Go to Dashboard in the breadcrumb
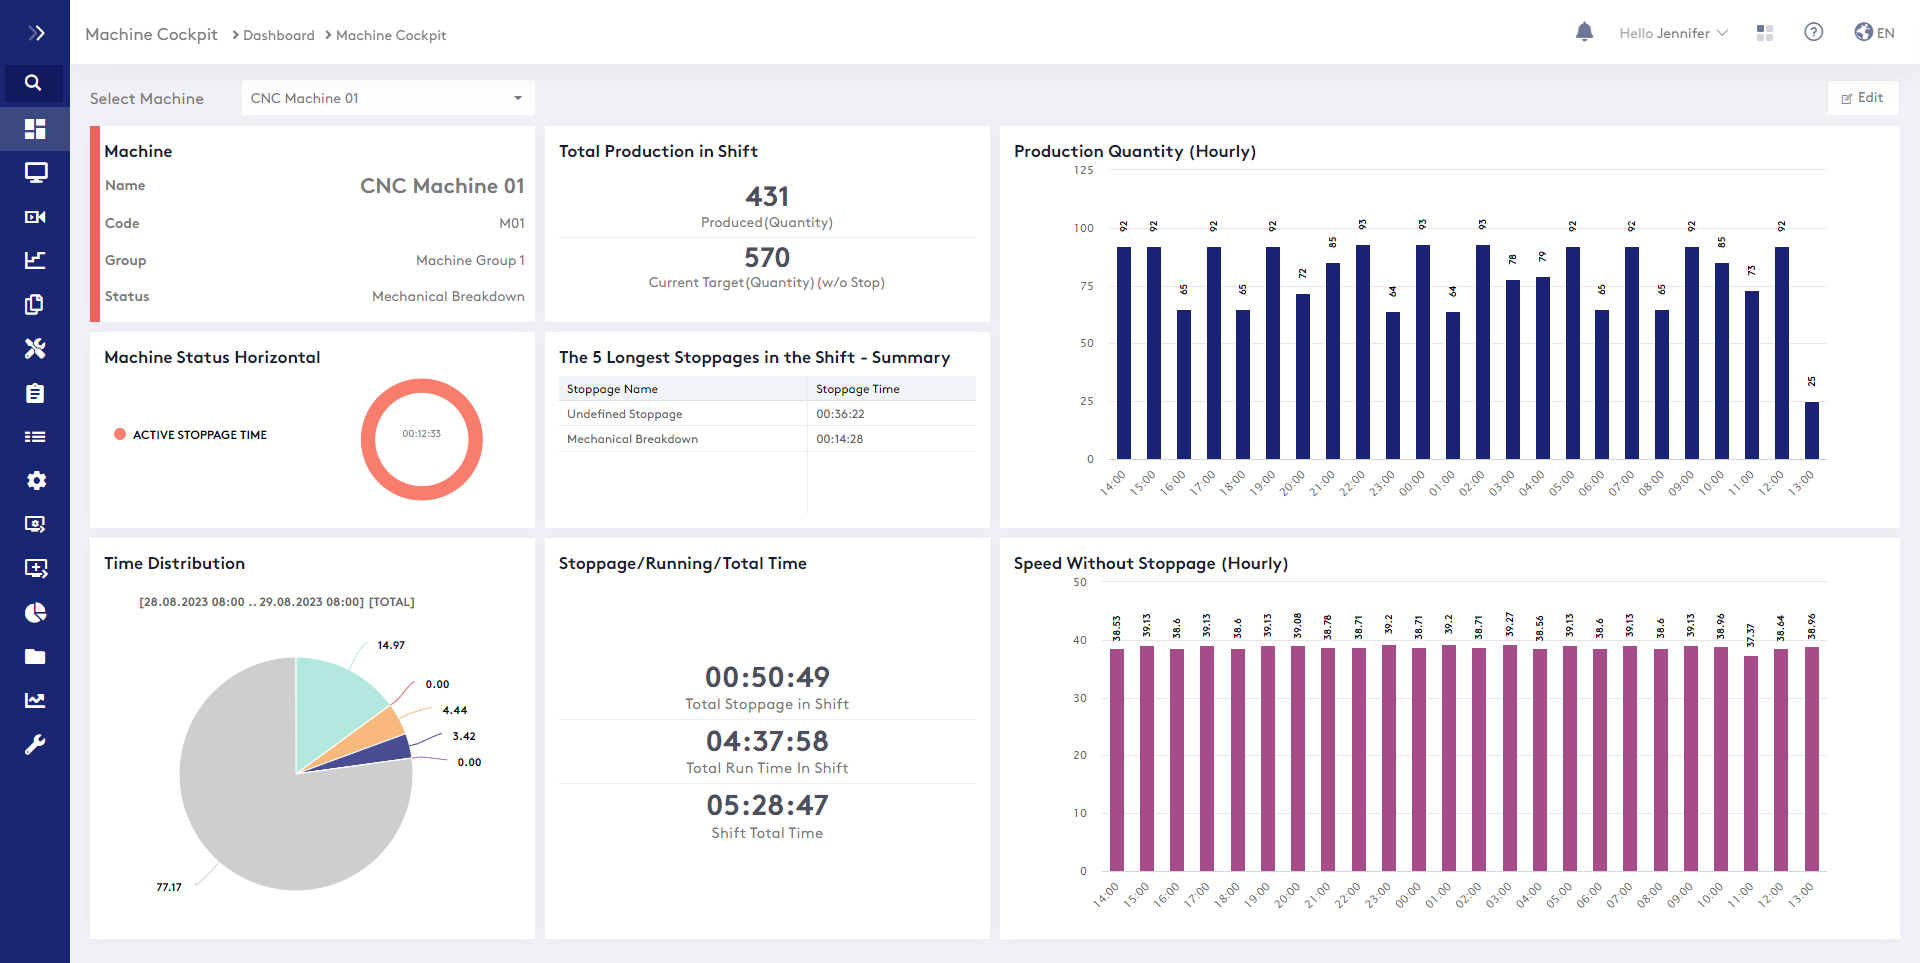This screenshot has width=1920, height=963. (x=278, y=35)
